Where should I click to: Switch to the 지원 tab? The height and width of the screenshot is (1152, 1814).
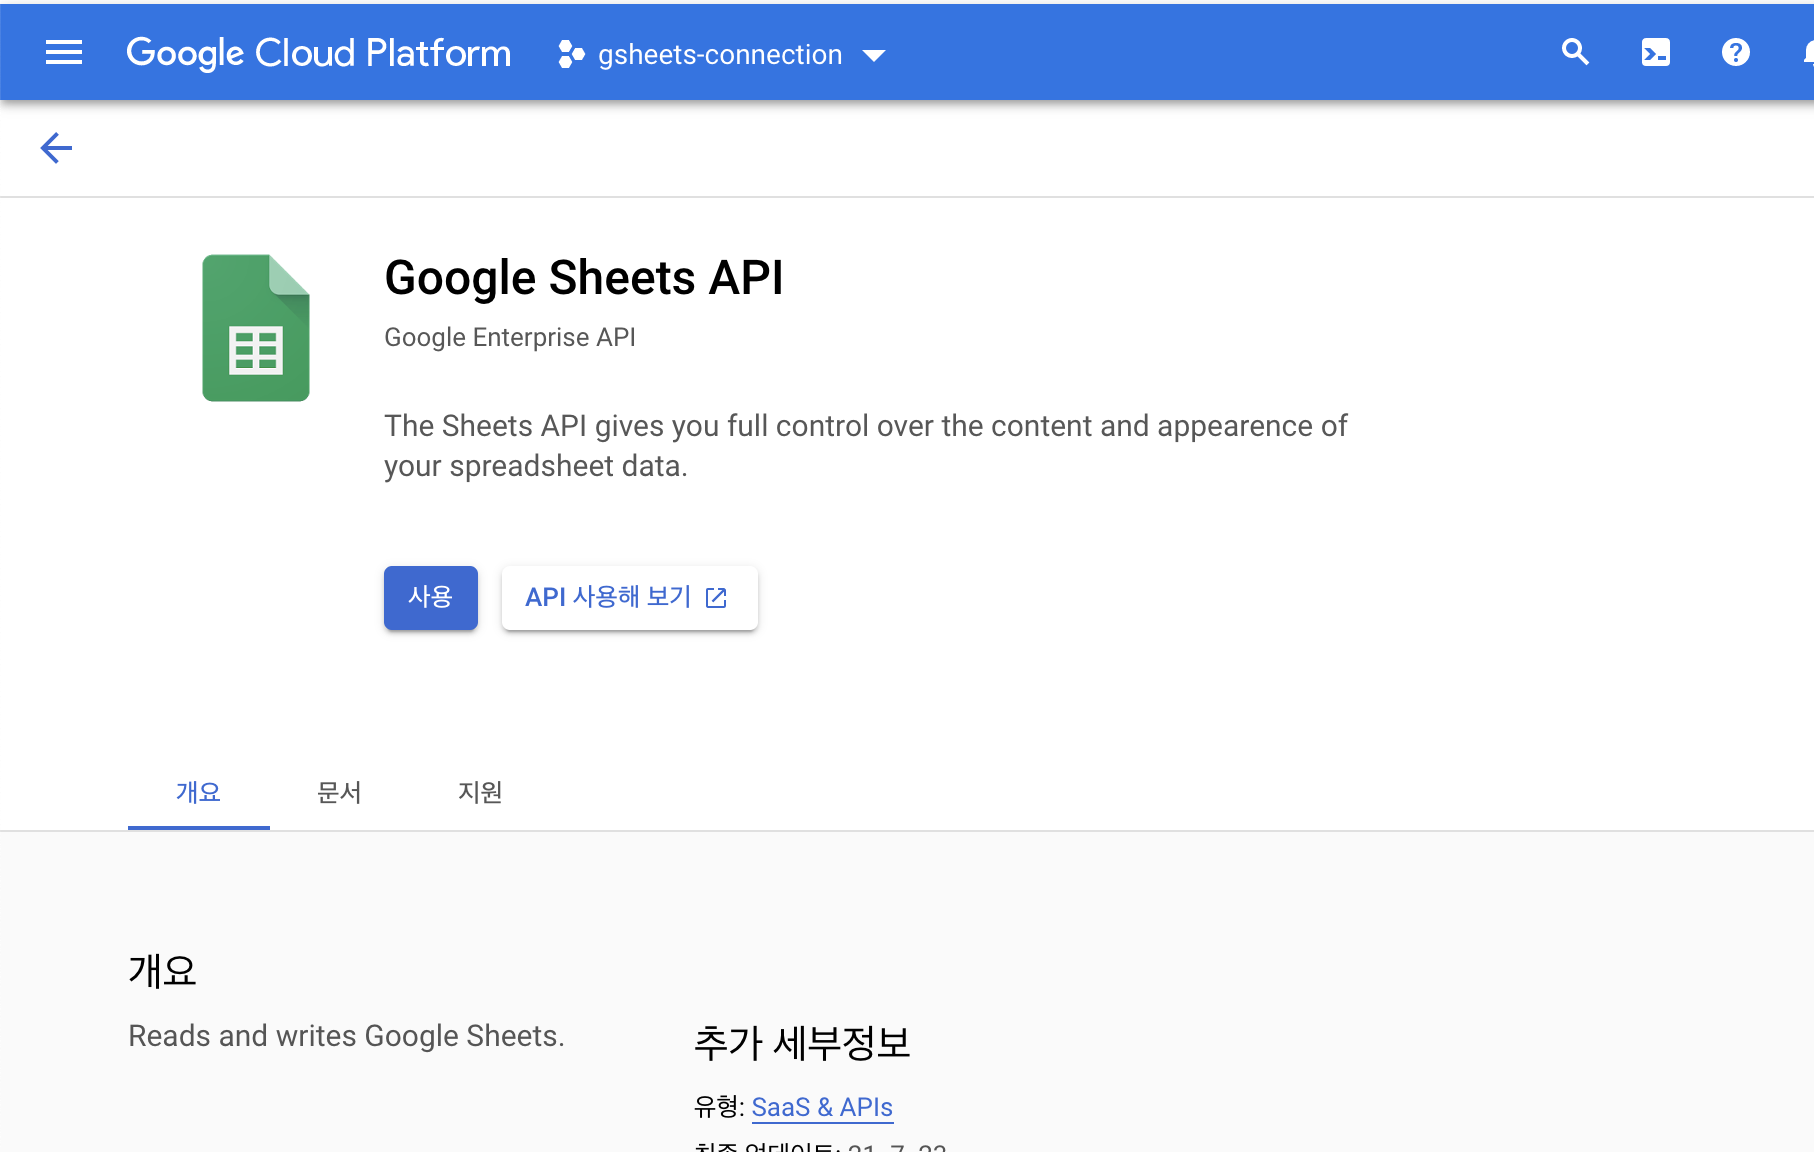click(x=478, y=792)
